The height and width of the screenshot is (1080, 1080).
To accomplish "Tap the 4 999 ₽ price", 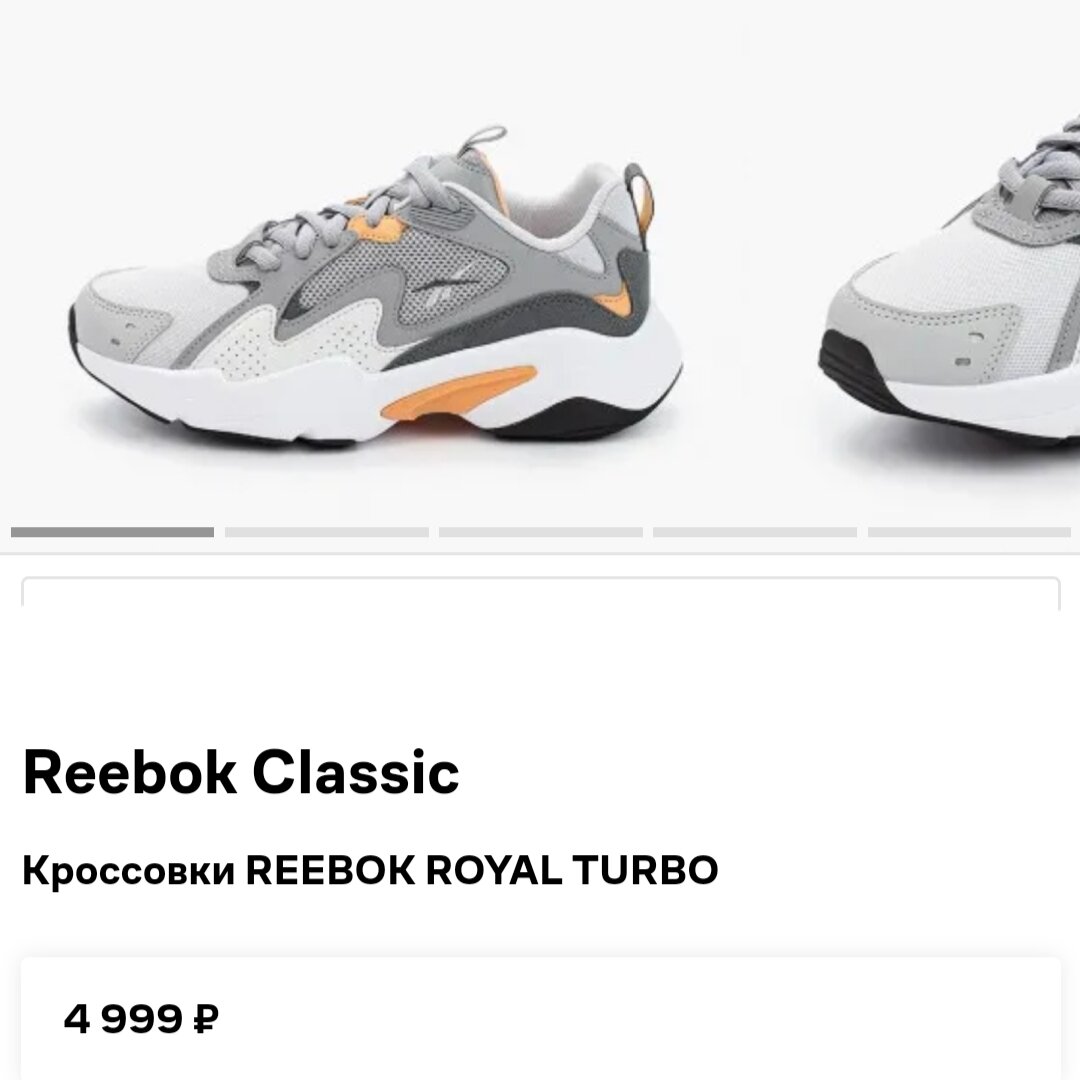I will point(141,1018).
